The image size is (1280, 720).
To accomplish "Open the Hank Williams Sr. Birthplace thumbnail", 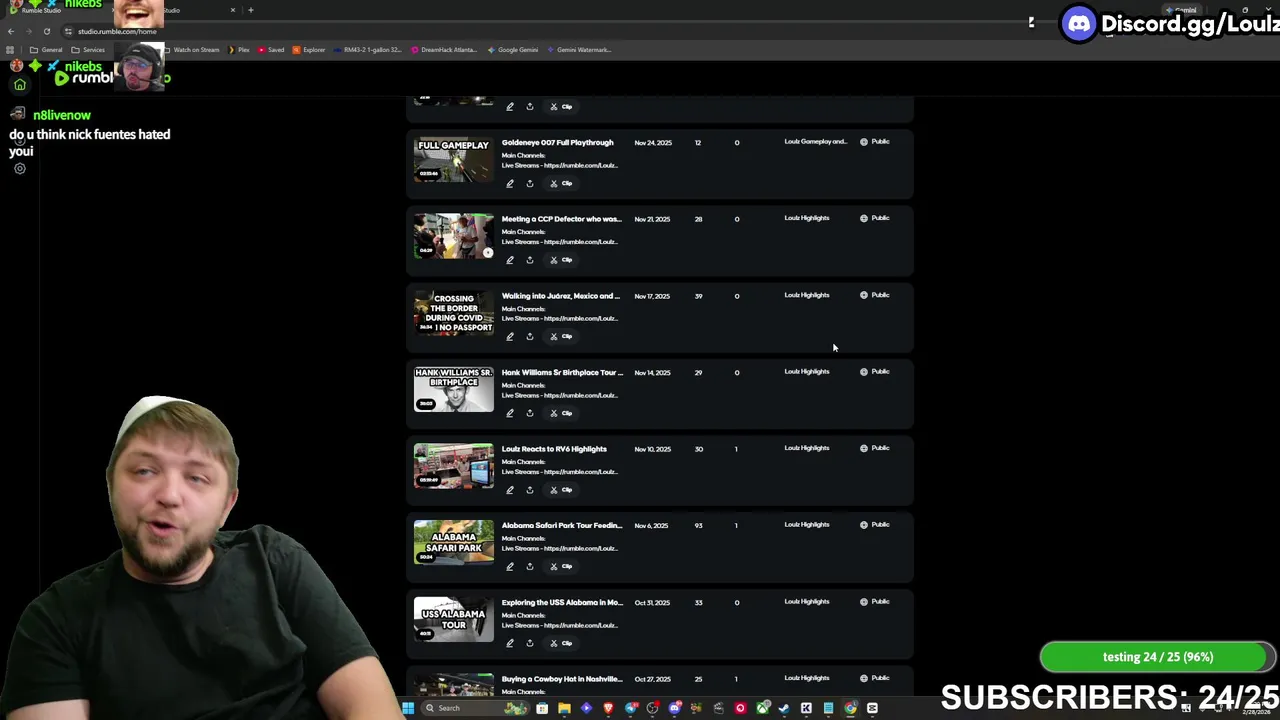I will [454, 389].
